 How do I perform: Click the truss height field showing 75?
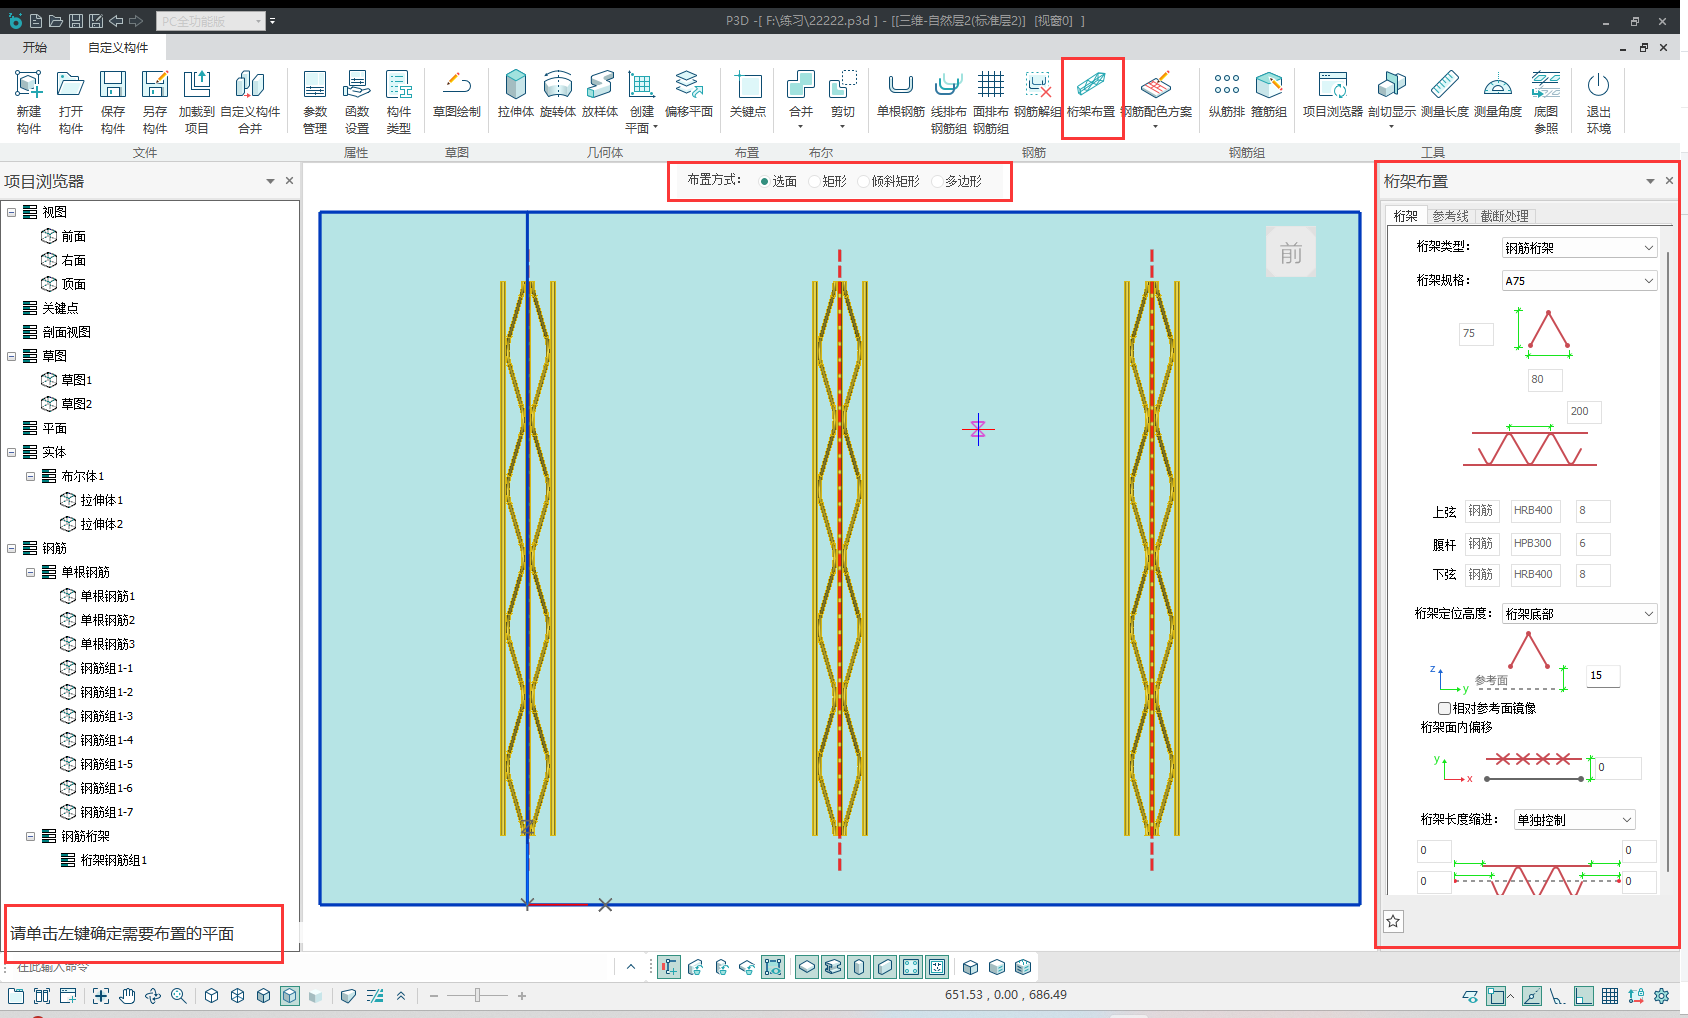(1475, 334)
